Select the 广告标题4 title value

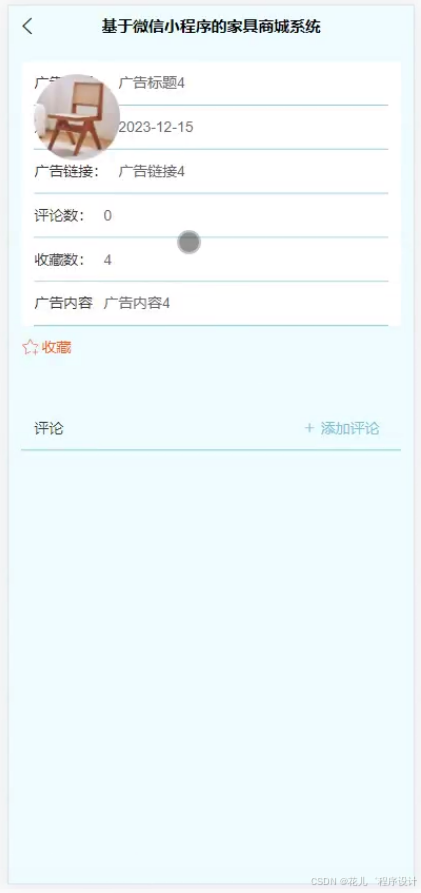[152, 83]
